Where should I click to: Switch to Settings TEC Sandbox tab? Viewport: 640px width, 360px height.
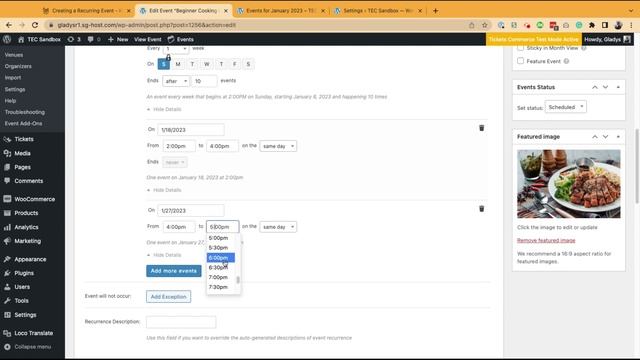[x=378, y=11]
